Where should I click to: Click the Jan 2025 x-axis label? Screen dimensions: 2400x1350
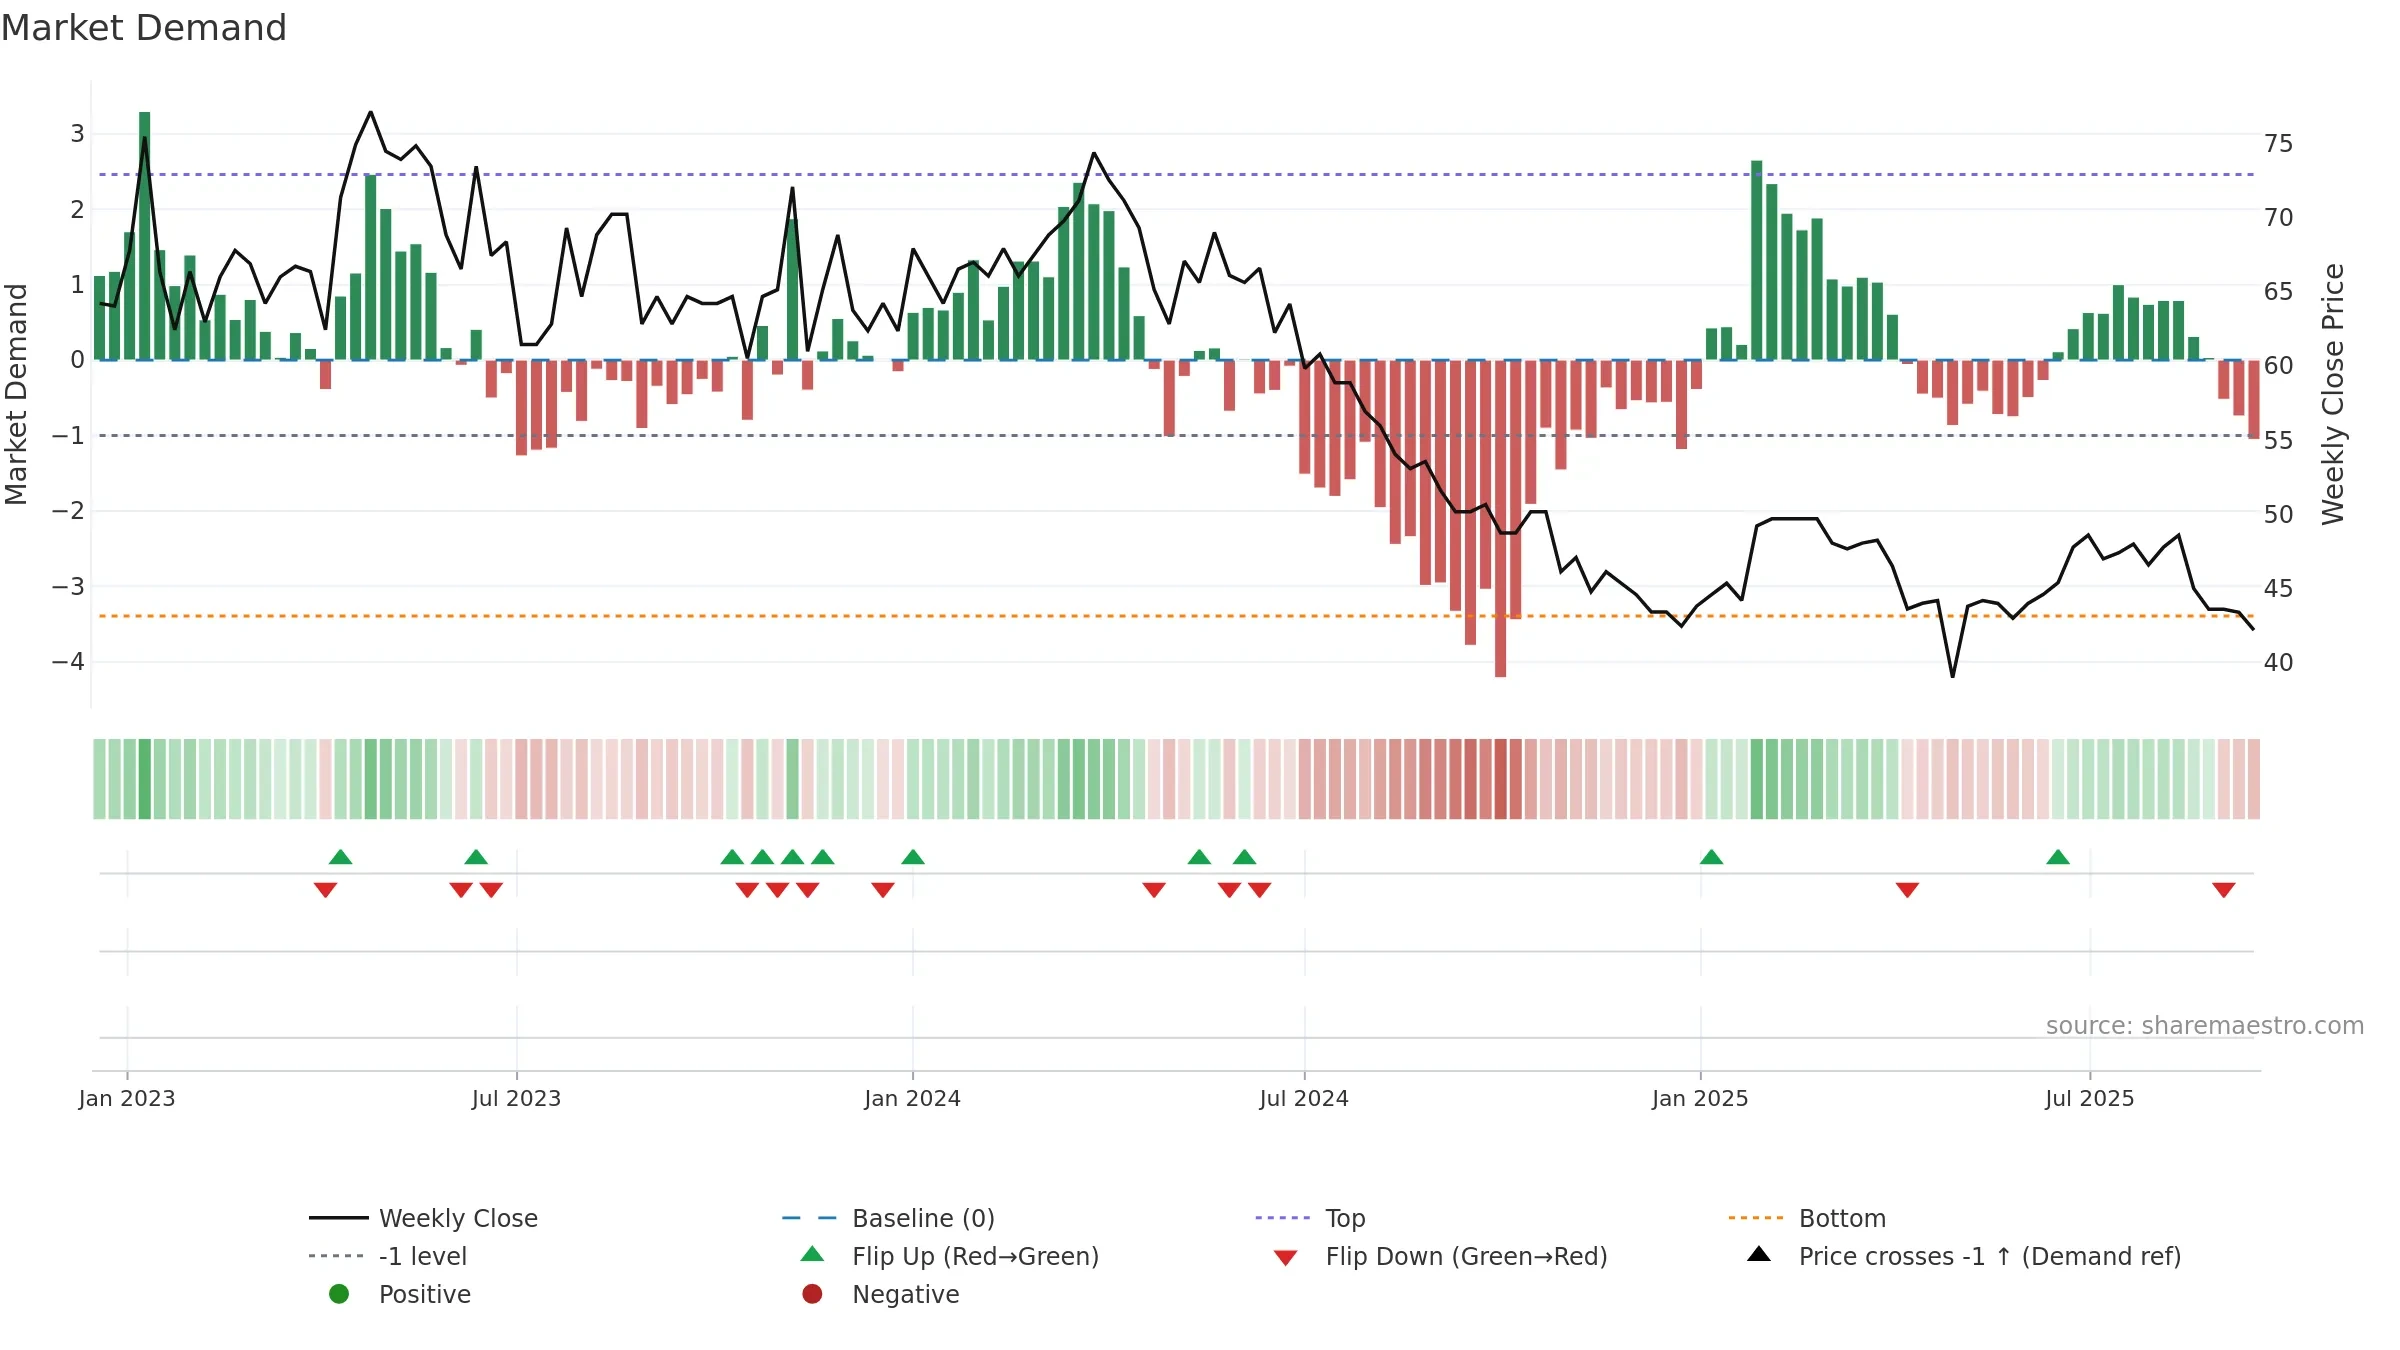click(1700, 1099)
